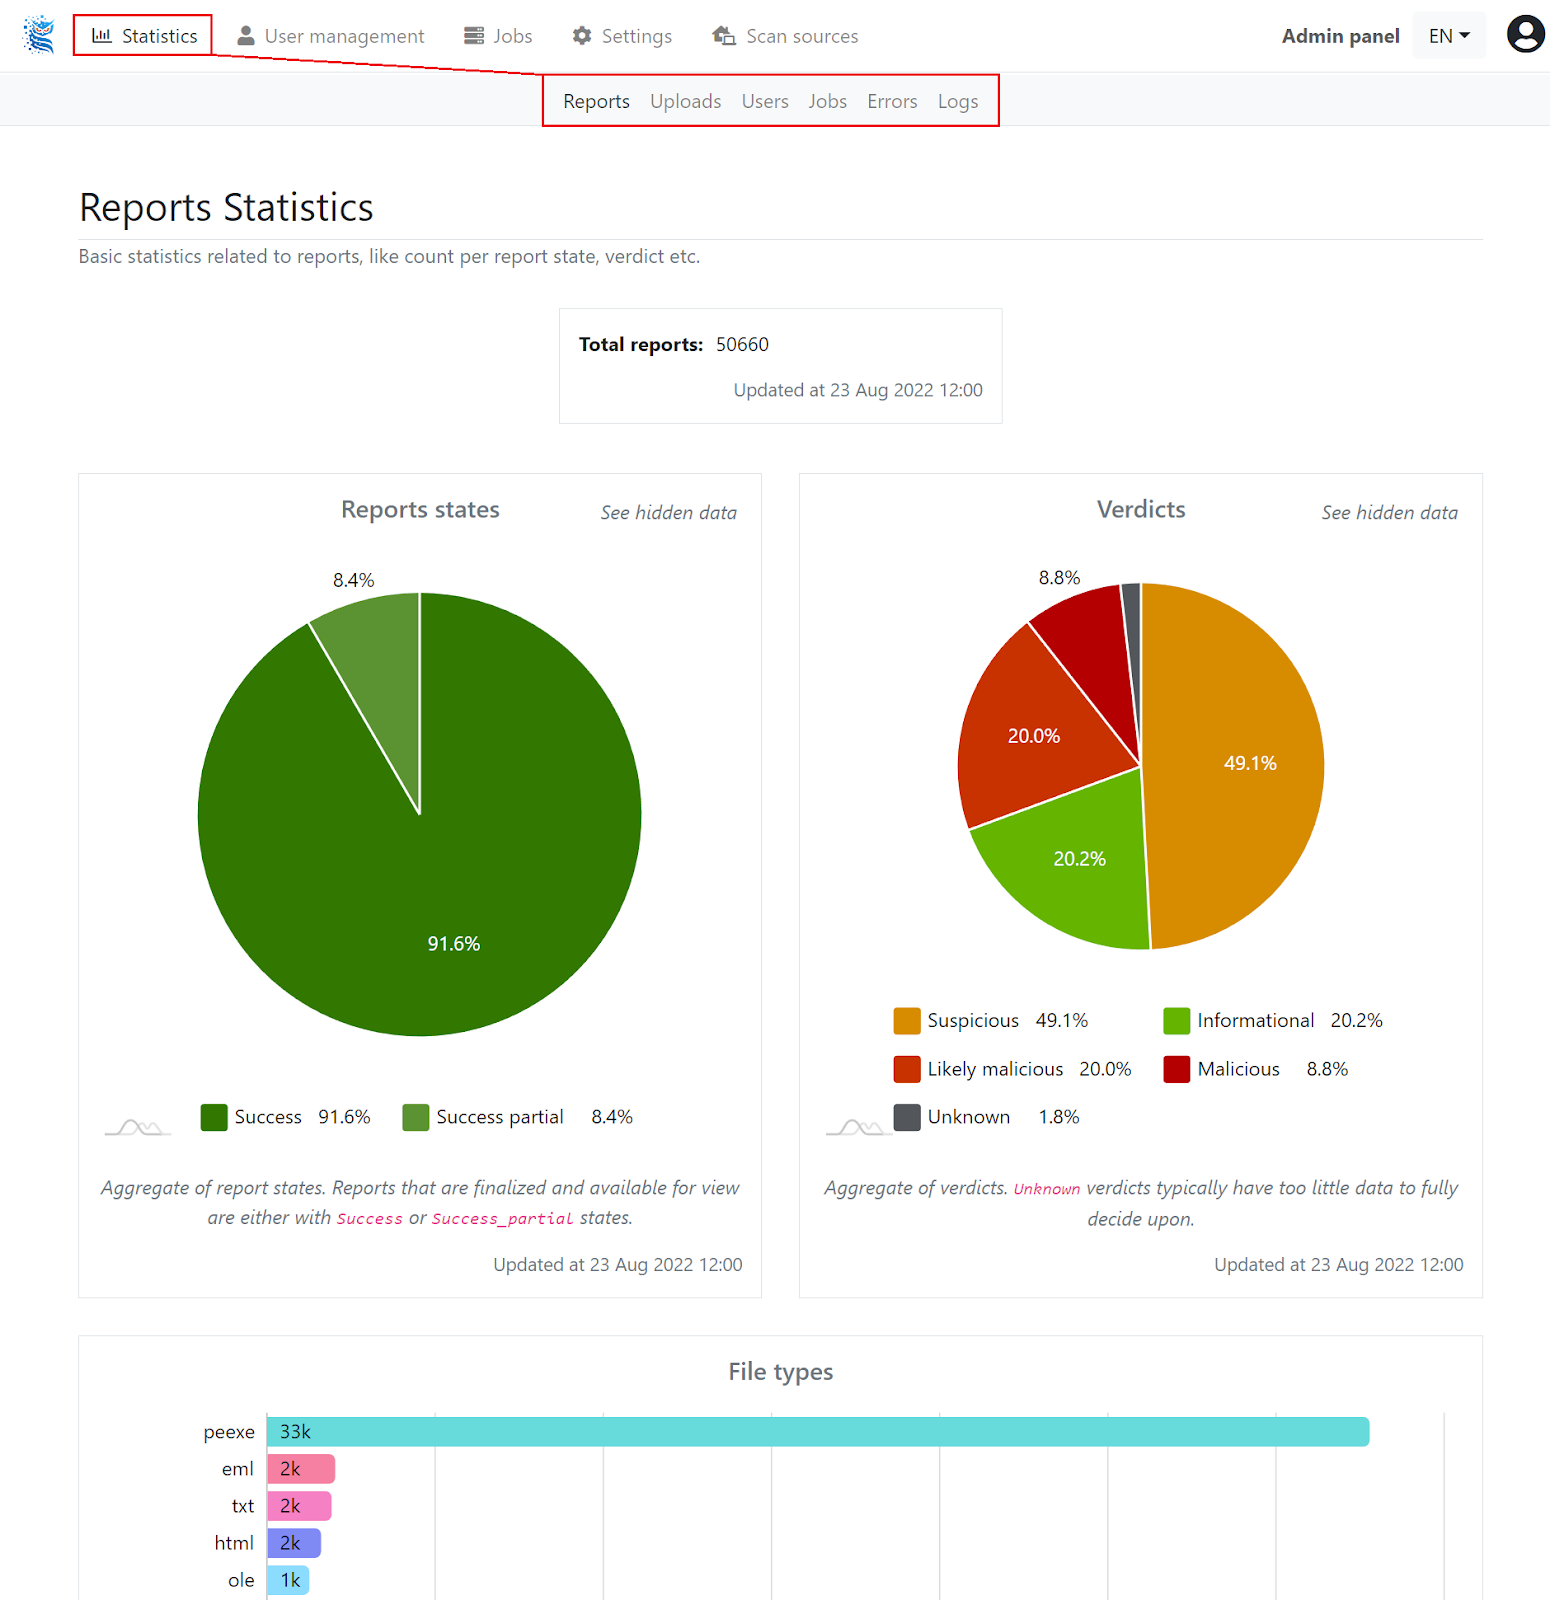Screen dimensions: 1550x1600
Task: Toggle Success legend color swatch
Action: 214,1117
